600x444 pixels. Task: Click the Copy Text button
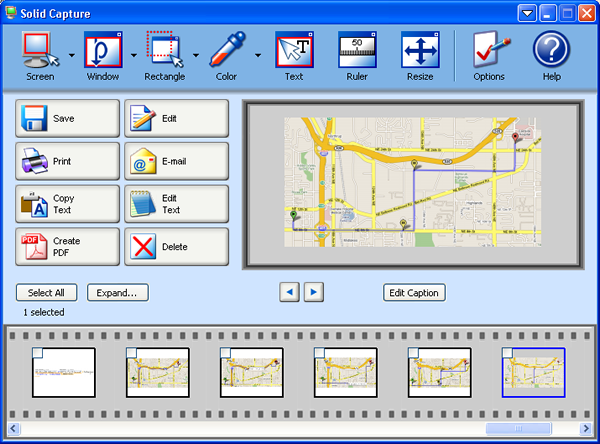tap(67, 204)
